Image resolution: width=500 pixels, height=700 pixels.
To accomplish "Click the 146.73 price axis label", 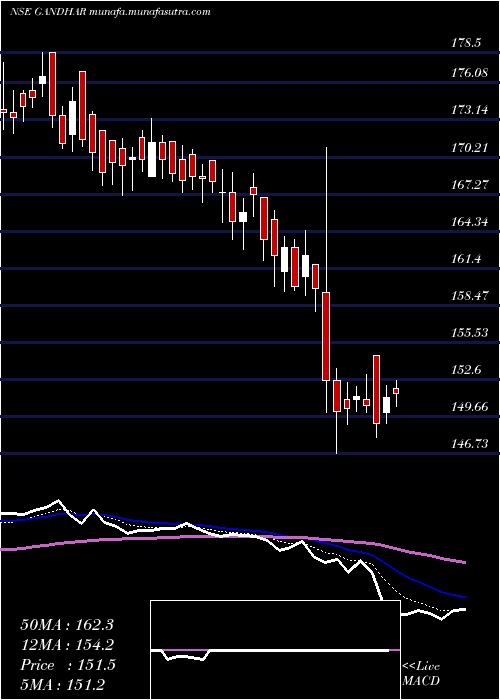I will tap(468, 444).
